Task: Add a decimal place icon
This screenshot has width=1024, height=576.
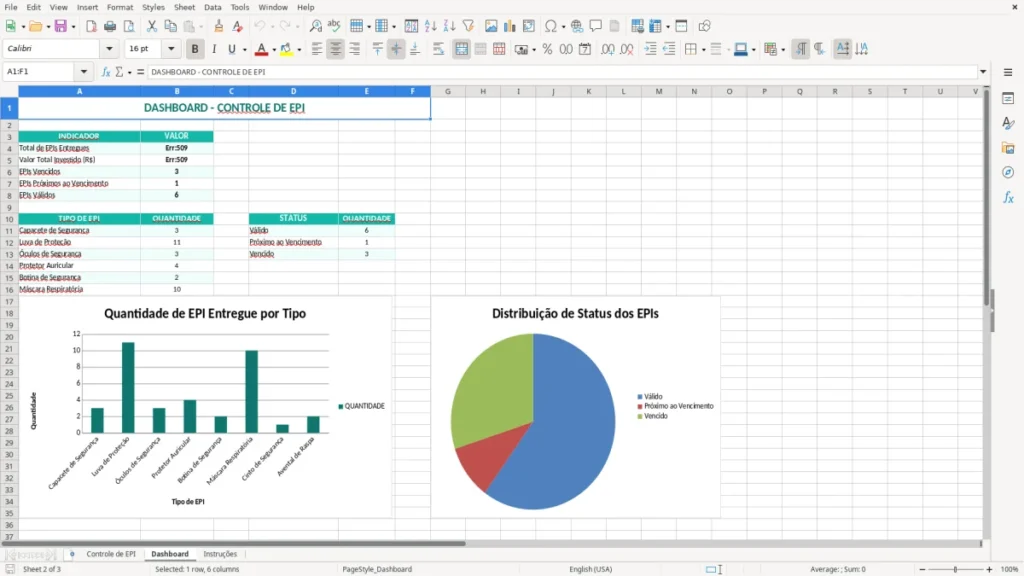Action: pyautogui.click(x=607, y=49)
